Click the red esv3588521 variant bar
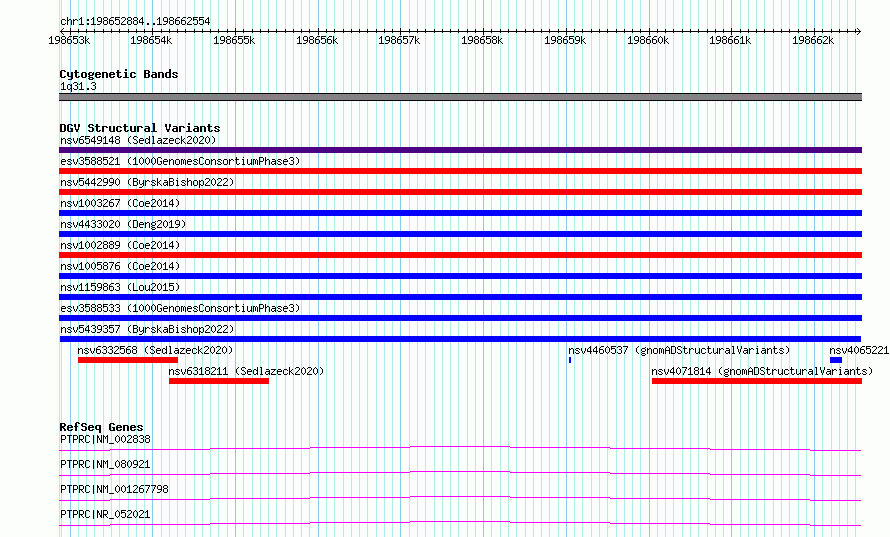The image size is (890, 537). tap(460, 171)
